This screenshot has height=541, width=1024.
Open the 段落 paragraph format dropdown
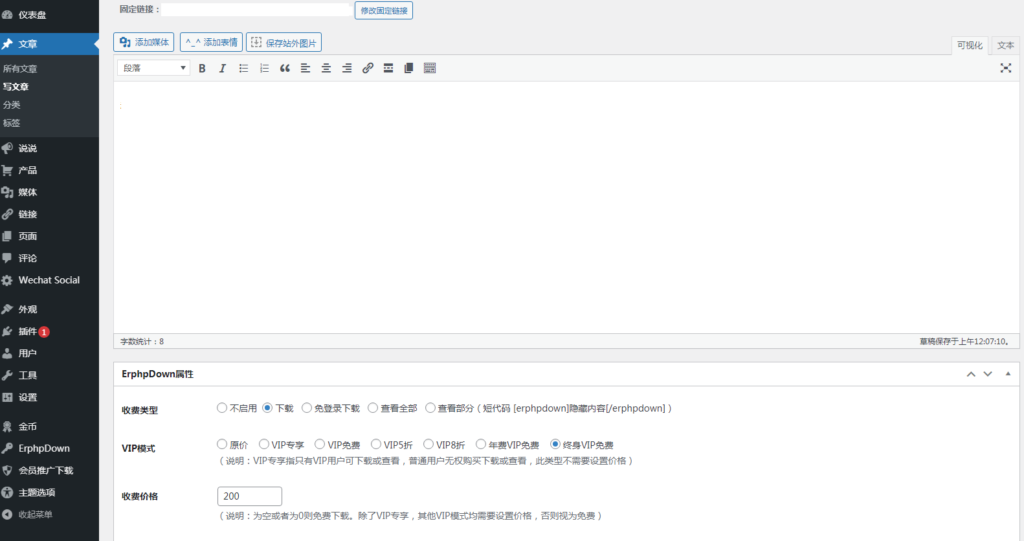153,68
